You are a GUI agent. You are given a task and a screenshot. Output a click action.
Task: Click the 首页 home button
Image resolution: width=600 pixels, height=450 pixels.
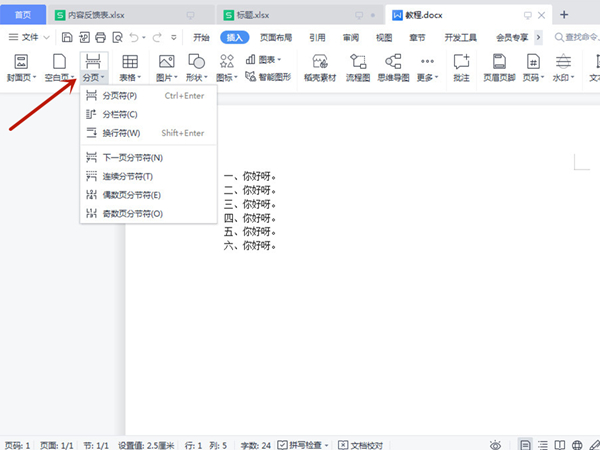click(x=22, y=15)
